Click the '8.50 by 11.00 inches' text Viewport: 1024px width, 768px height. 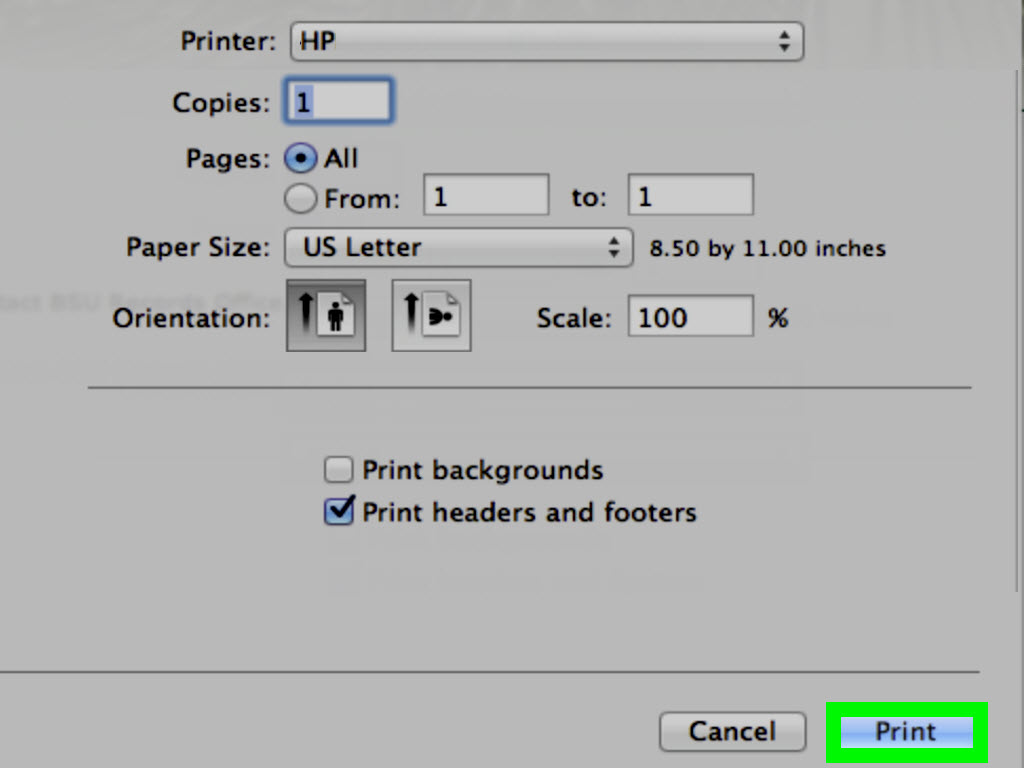(x=767, y=248)
